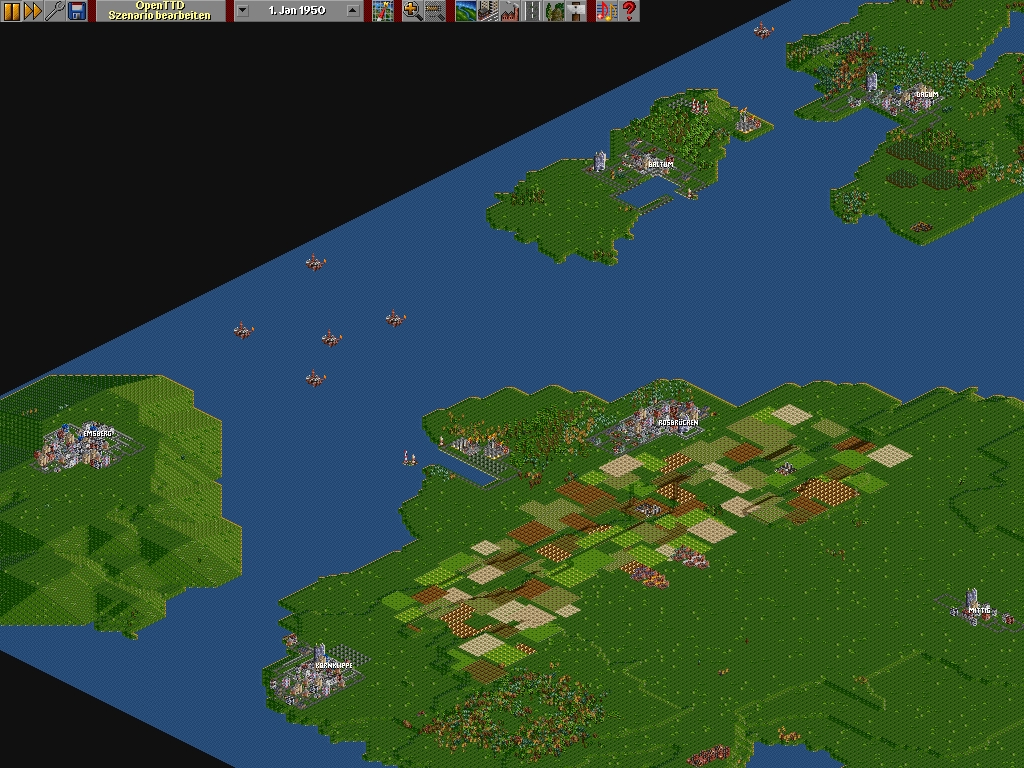Zoom out with the magnifier minus icon
This screenshot has width=1024, height=768.
434,11
